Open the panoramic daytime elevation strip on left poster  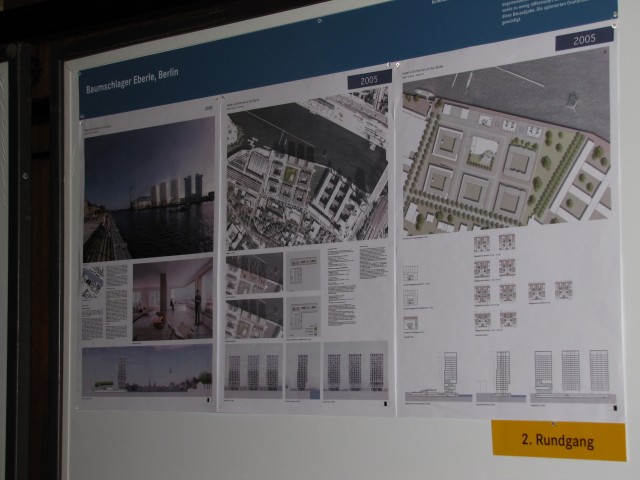(147, 369)
